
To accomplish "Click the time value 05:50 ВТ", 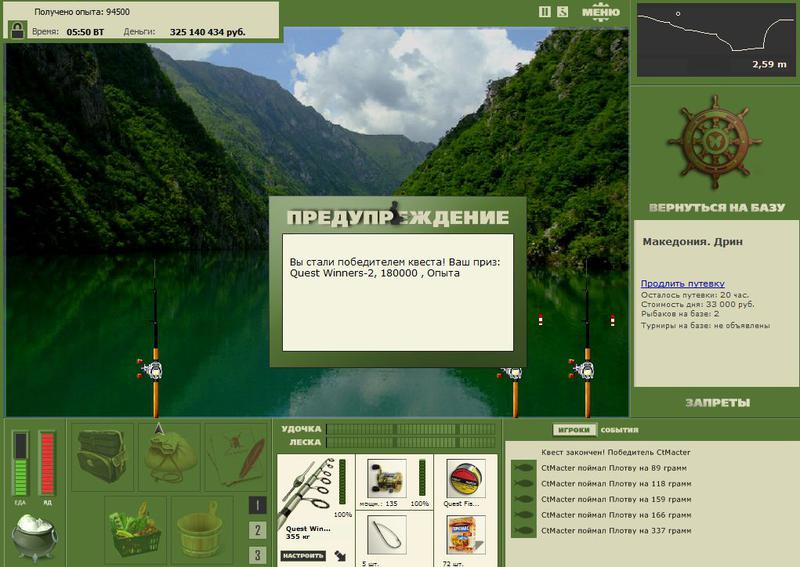I will (85, 32).
